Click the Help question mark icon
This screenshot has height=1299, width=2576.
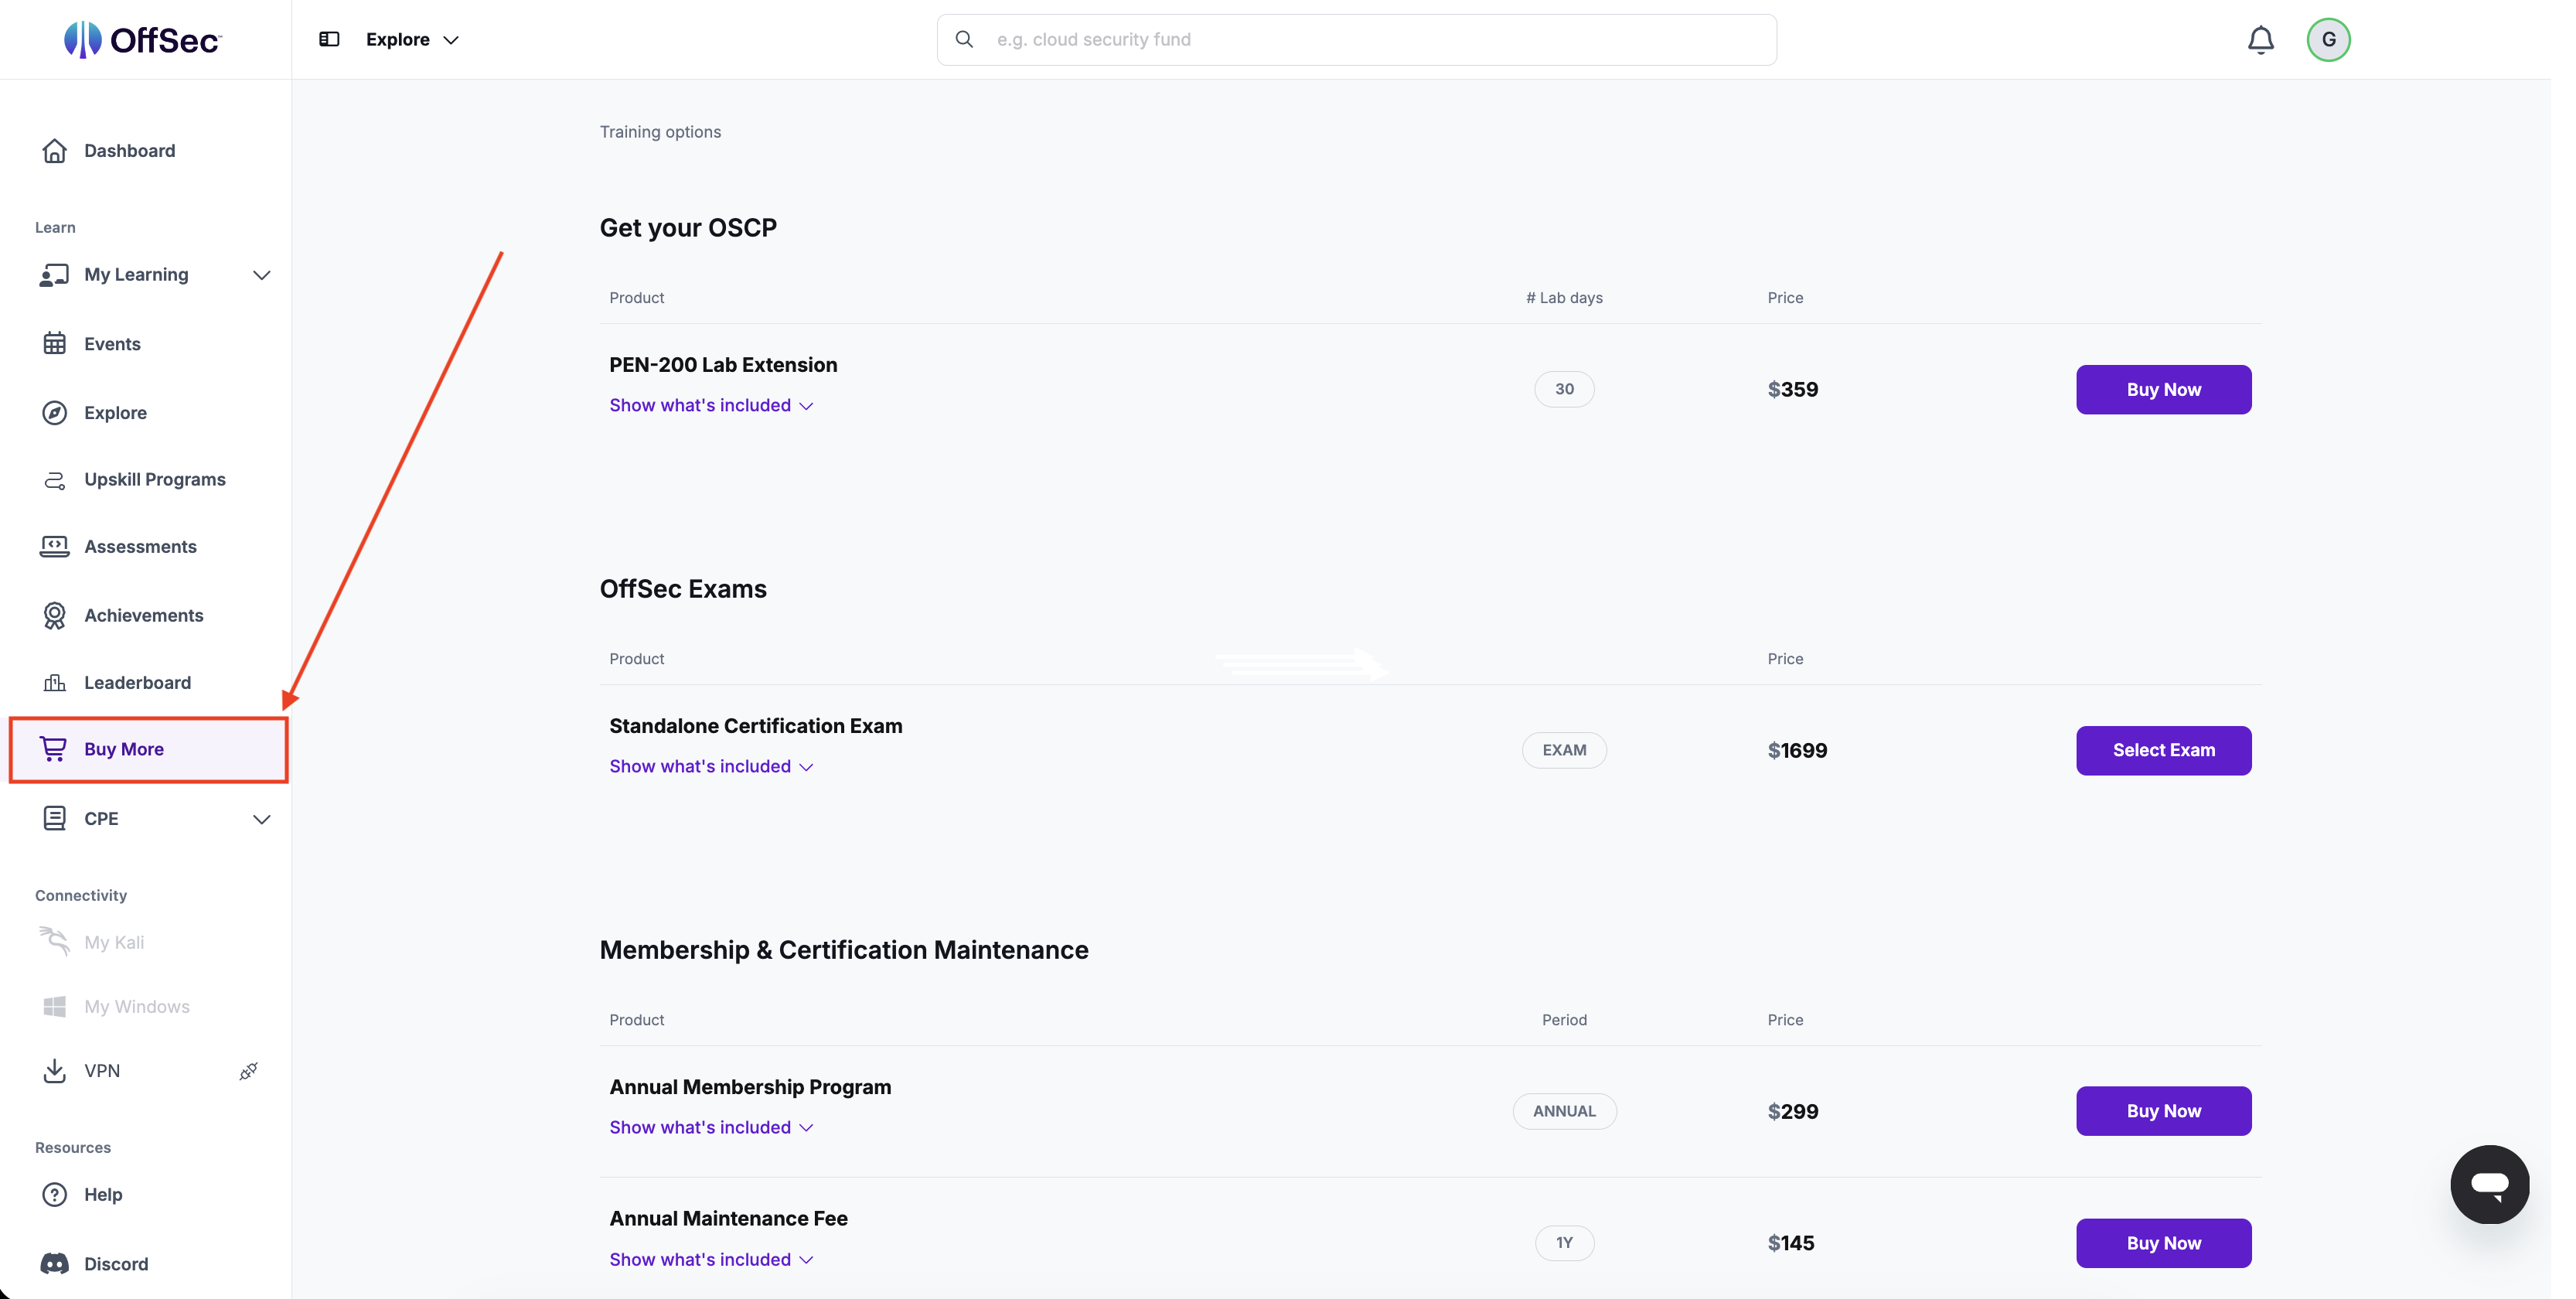(55, 1194)
